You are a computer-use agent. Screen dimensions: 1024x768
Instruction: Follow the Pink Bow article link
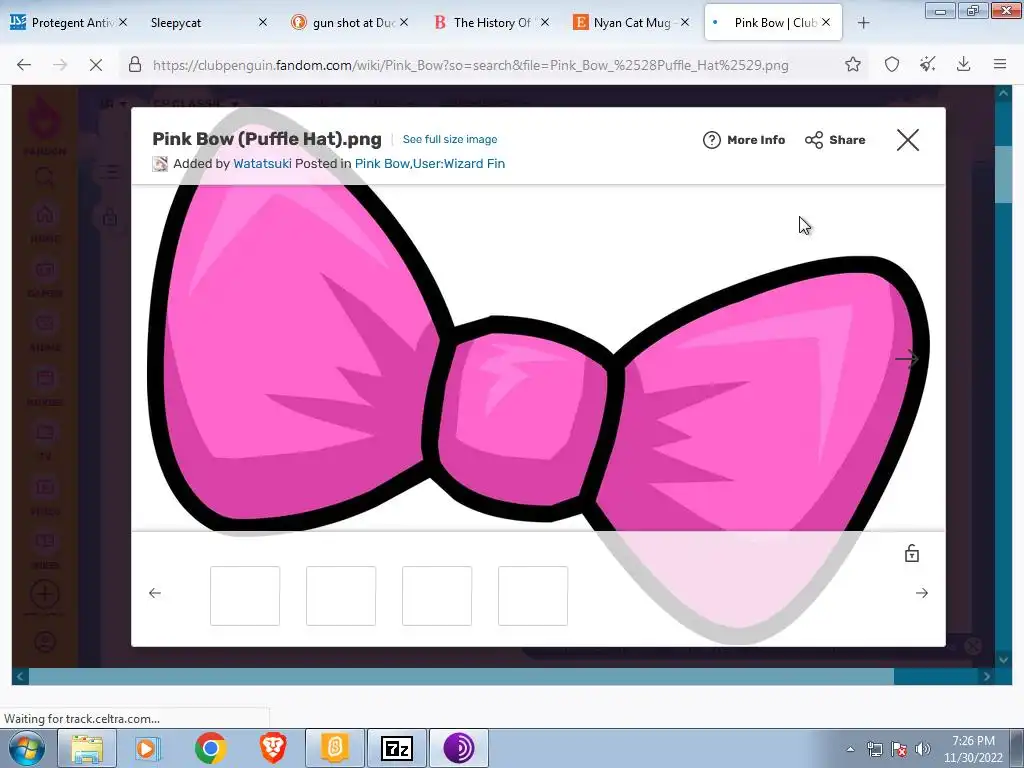382,163
